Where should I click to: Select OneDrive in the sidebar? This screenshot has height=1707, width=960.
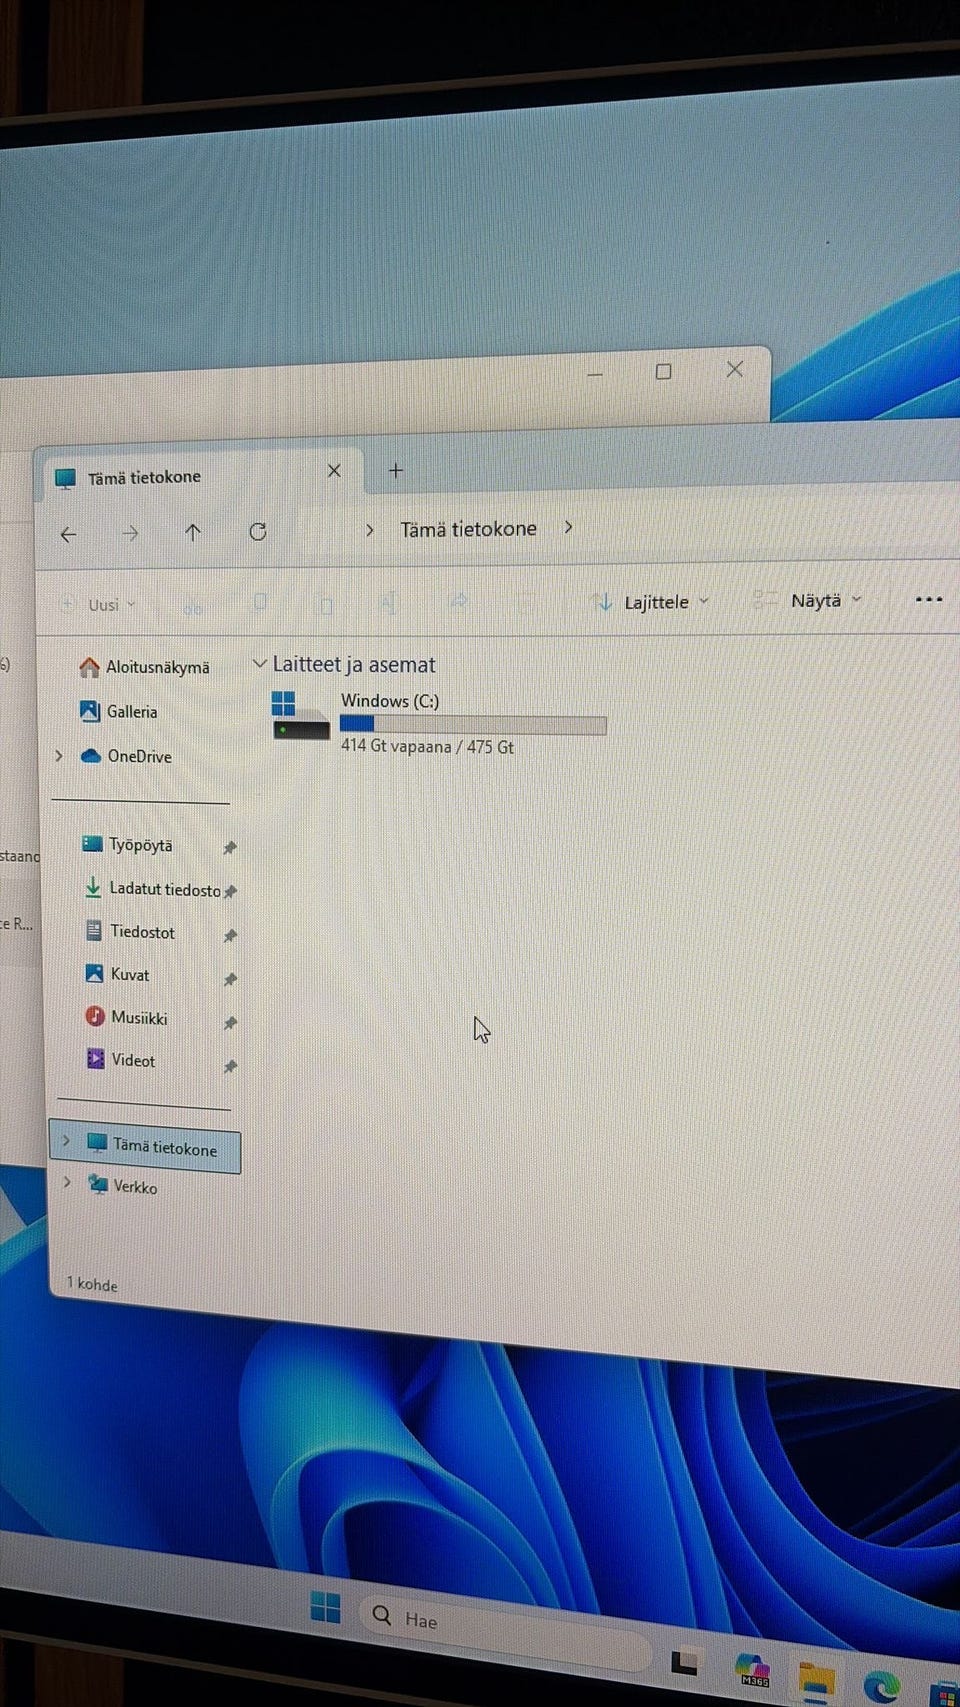pyautogui.click(x=126, y=756)
